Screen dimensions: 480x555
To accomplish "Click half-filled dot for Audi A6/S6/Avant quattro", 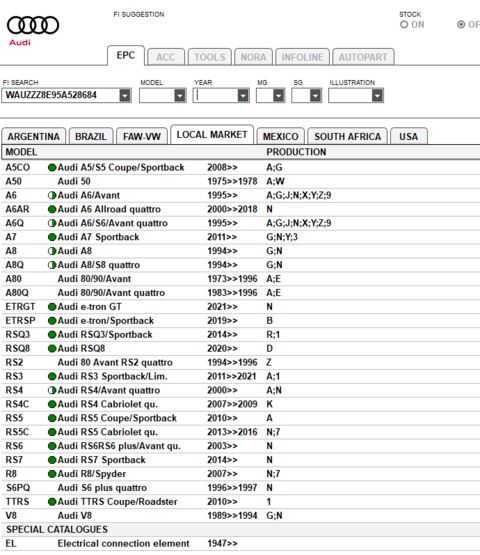I will 52,223.
